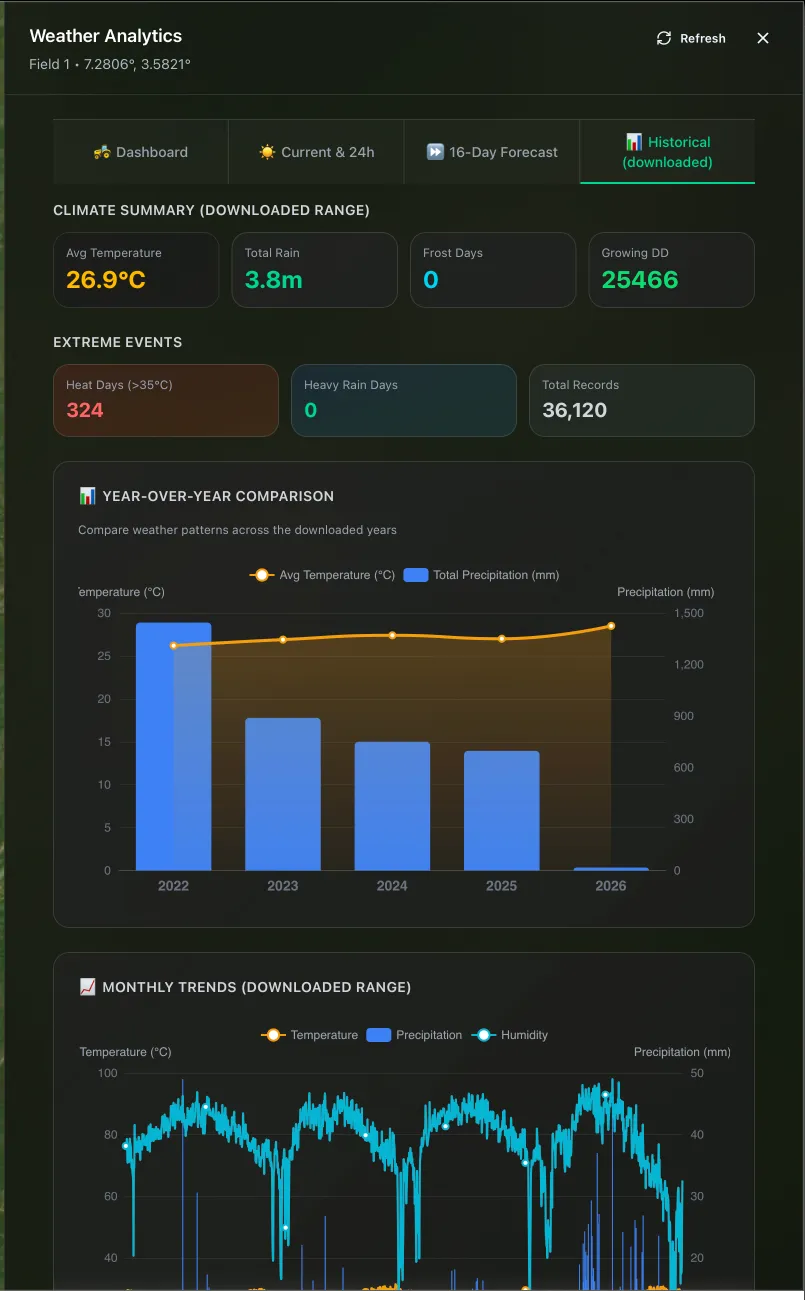Click the orange Avg Temperature legend marker
805x1300 pixels.
[261, 575]
